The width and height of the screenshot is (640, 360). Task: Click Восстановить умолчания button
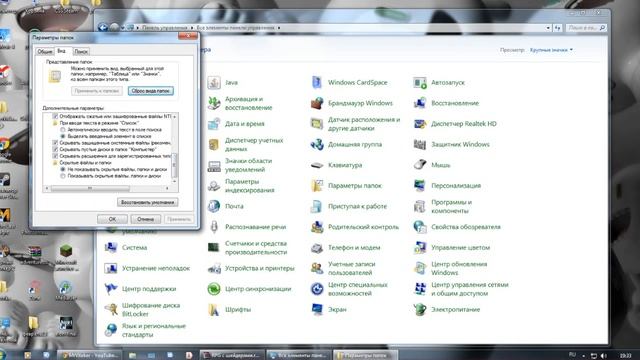[x=147, y=202]
